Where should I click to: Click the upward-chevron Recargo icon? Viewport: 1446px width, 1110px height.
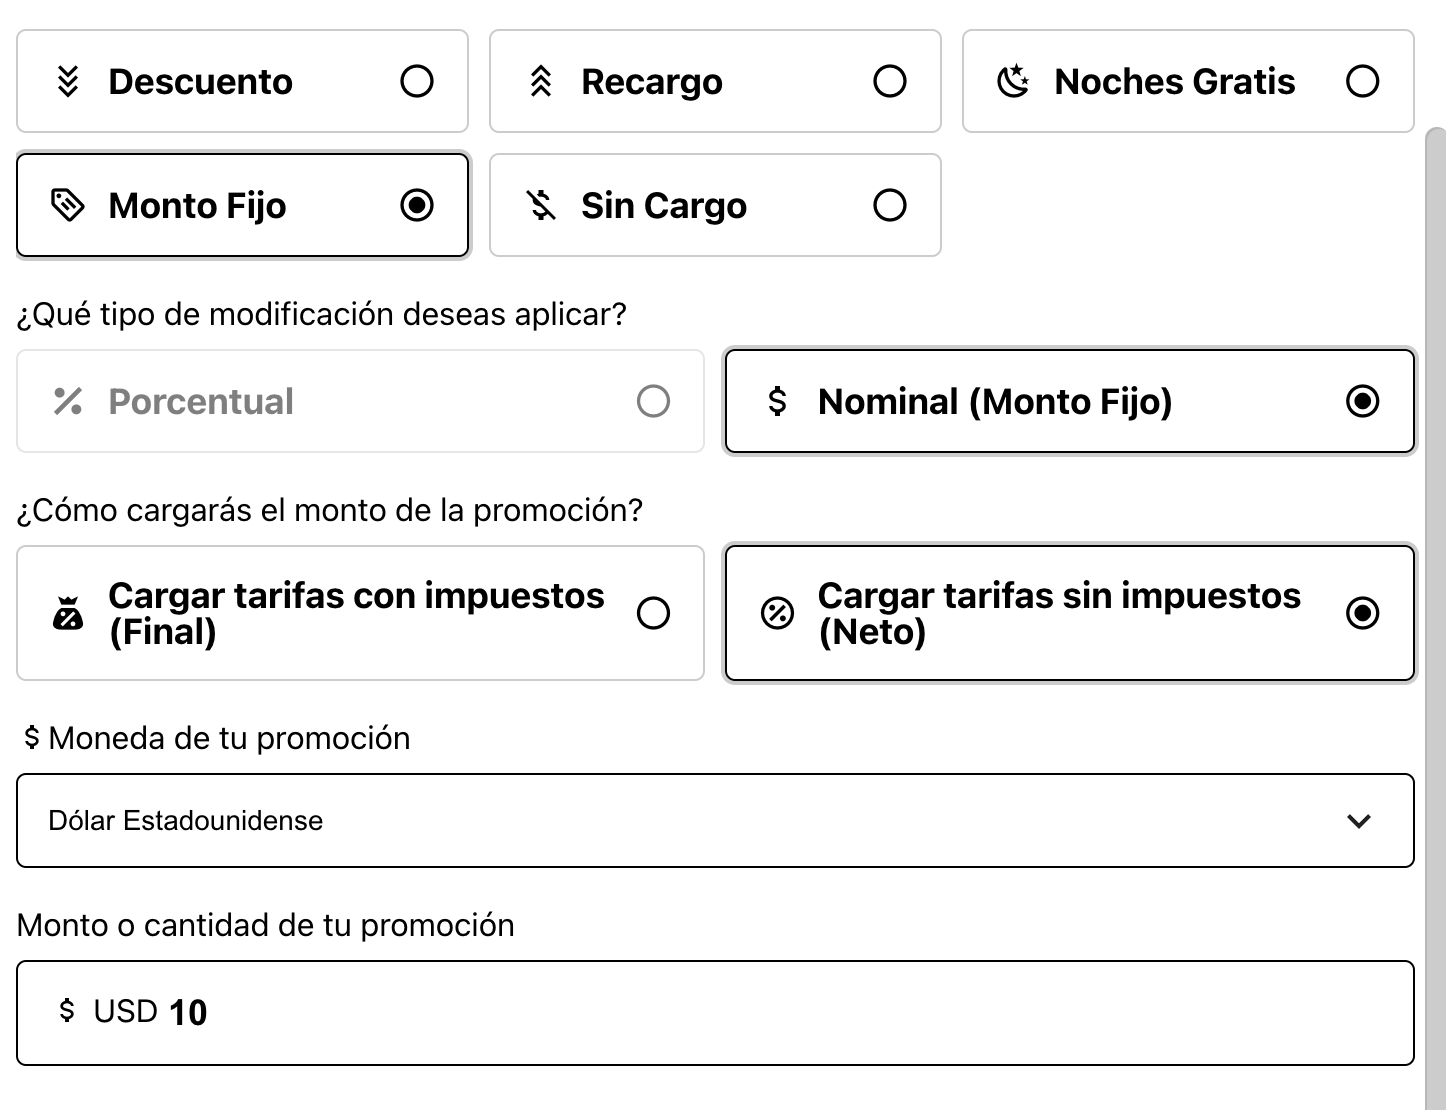[543, 81]
